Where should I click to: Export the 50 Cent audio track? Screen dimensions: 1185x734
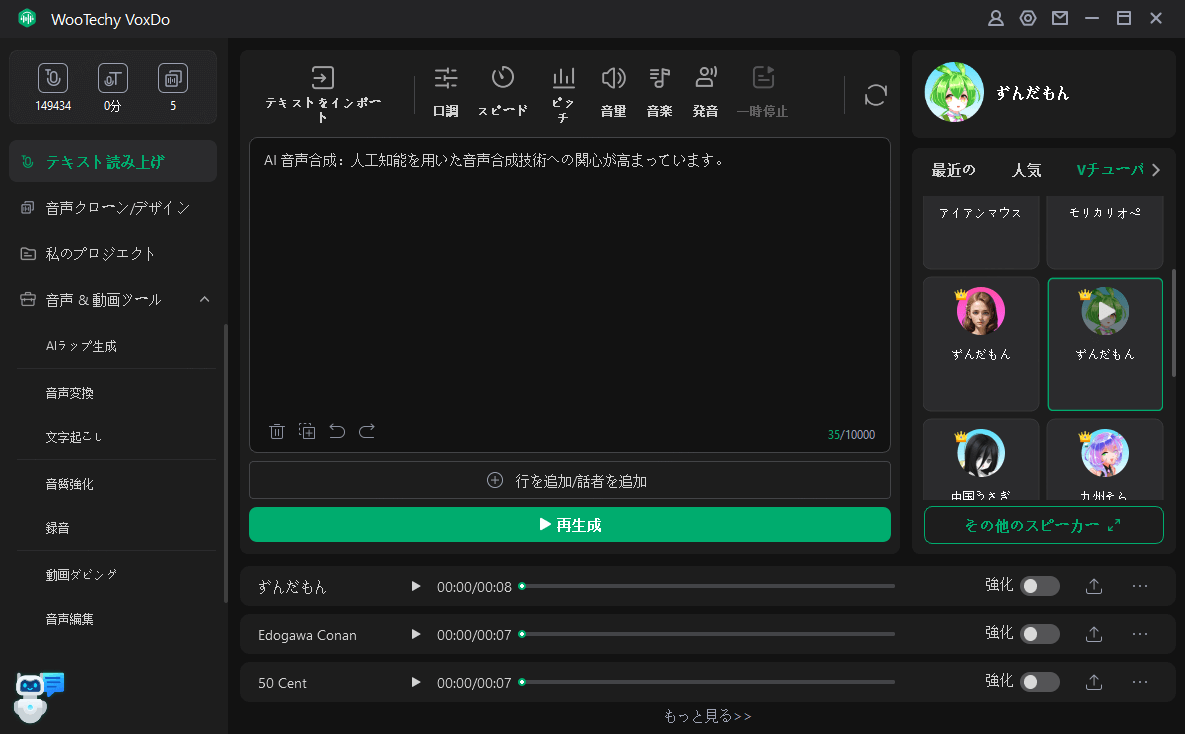[x=1094, y=682]
